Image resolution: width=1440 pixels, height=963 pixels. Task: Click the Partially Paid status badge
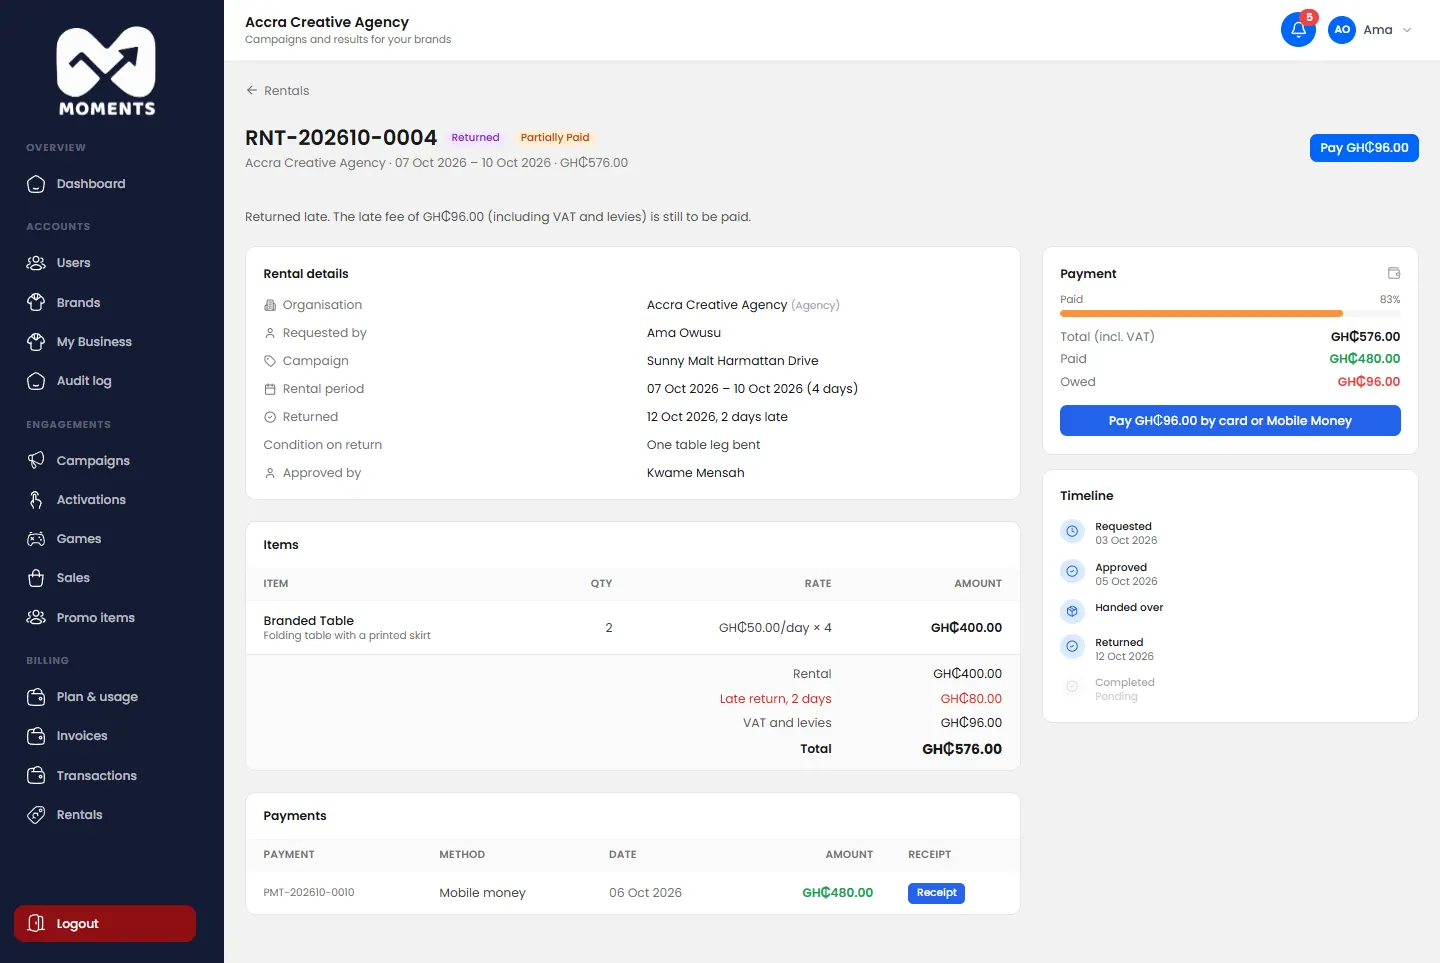pyautogui.click(x=555, y=138)
